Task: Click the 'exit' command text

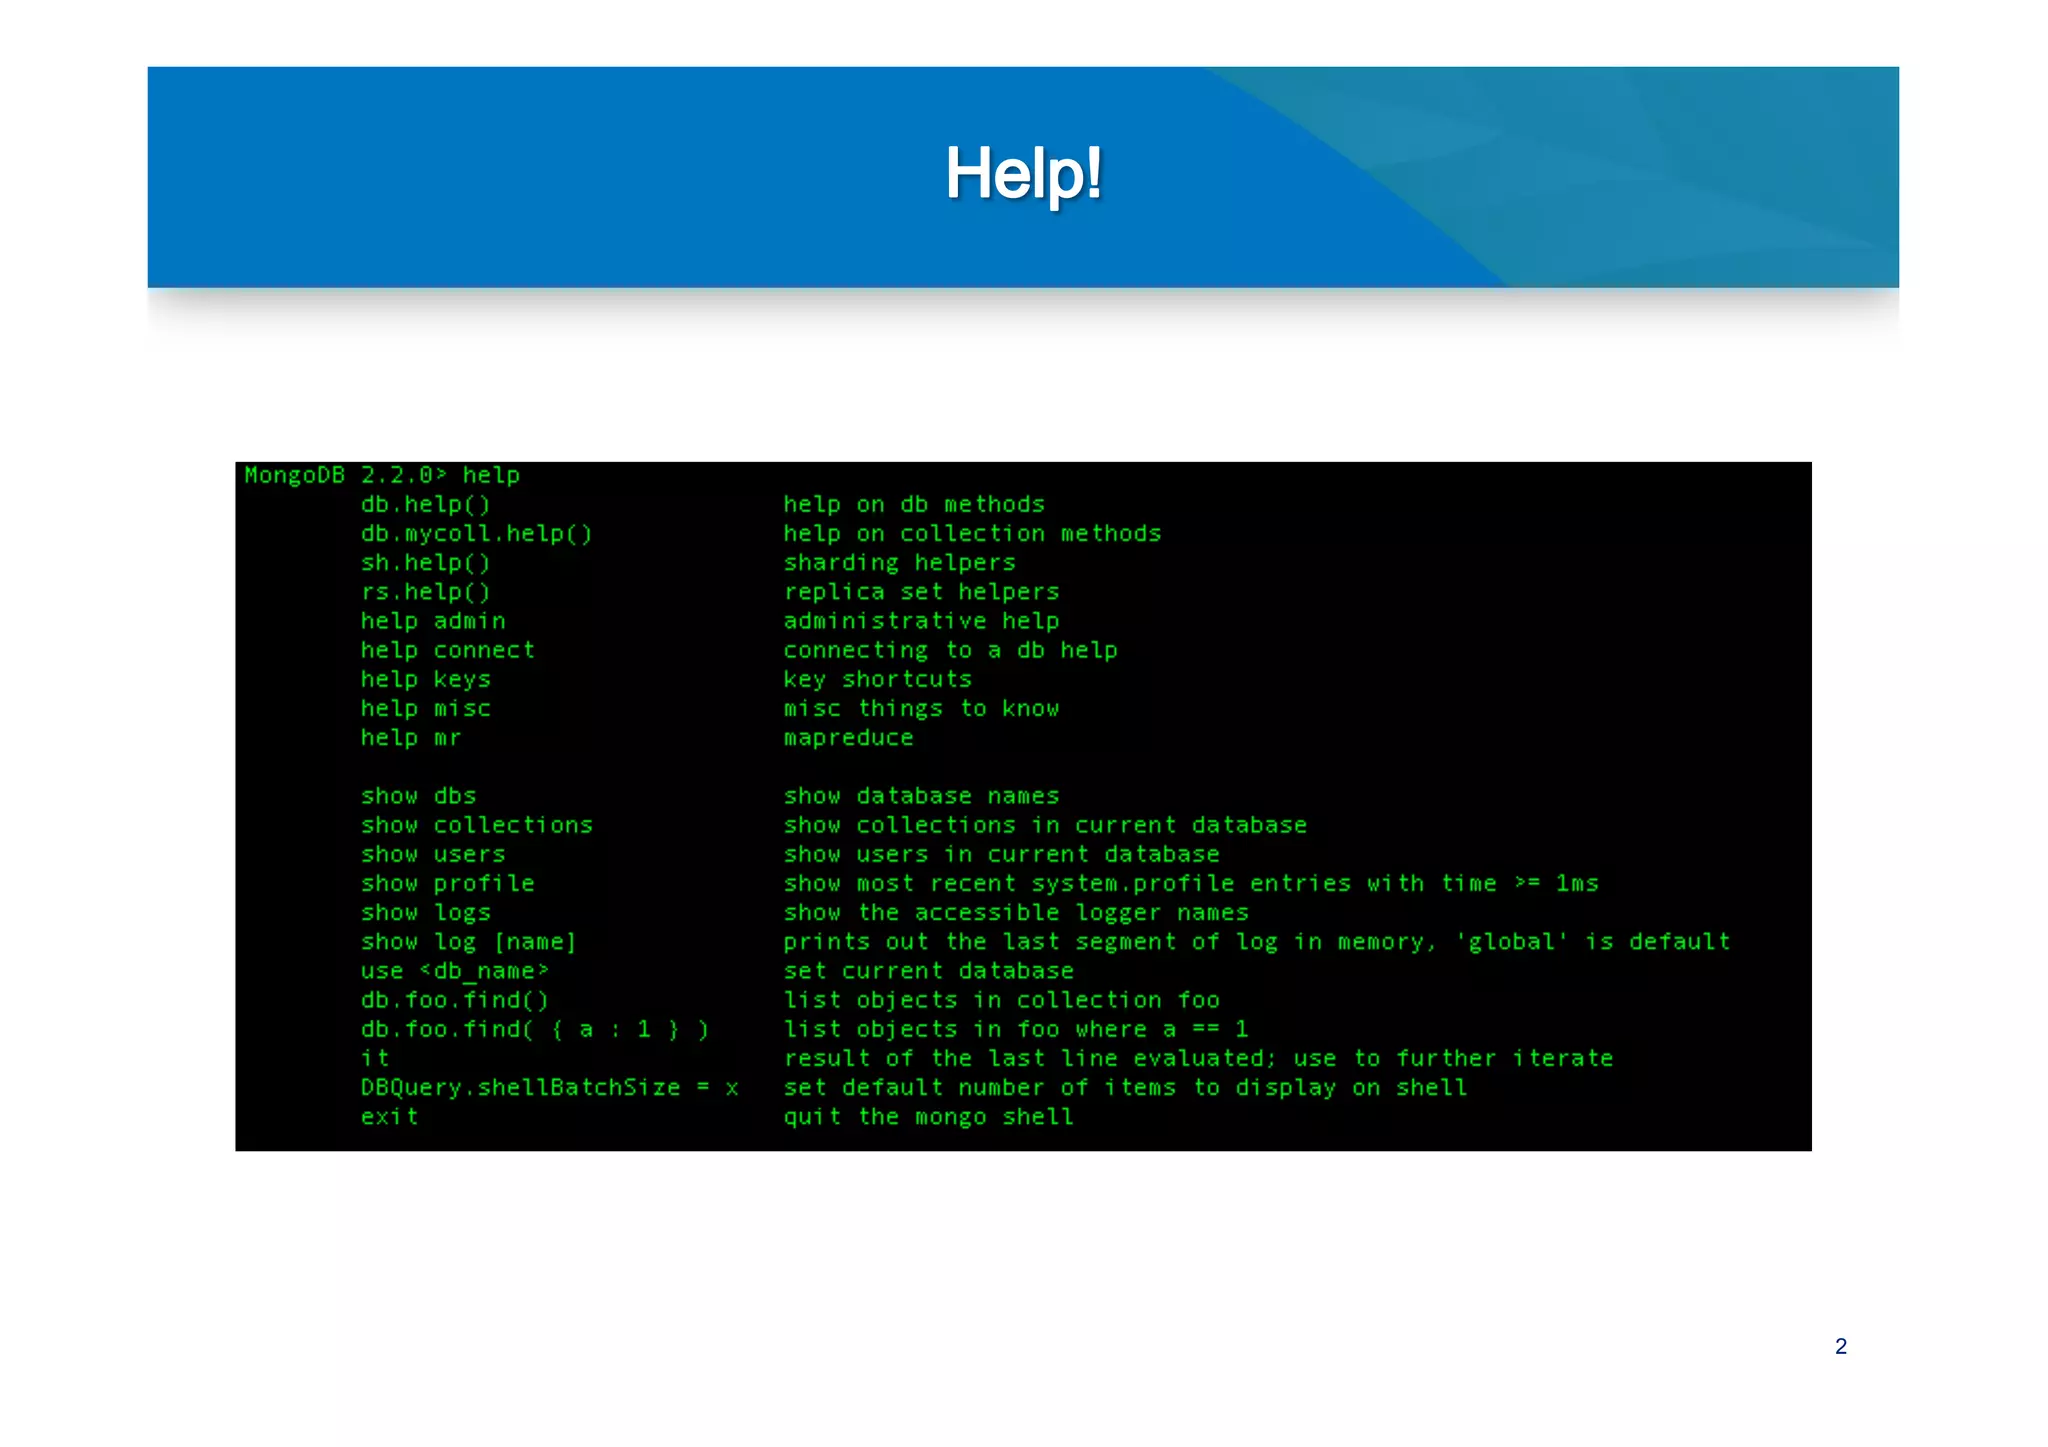Action: (x=389, y=1117)
